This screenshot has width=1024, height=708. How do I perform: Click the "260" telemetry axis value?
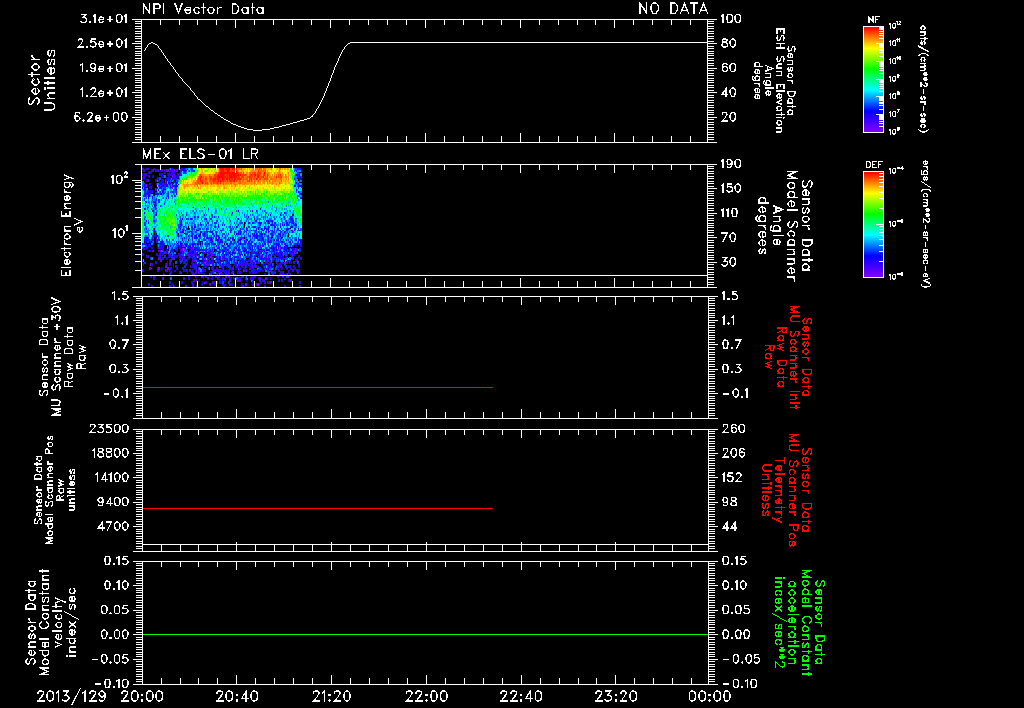click(x=733, y=428)
